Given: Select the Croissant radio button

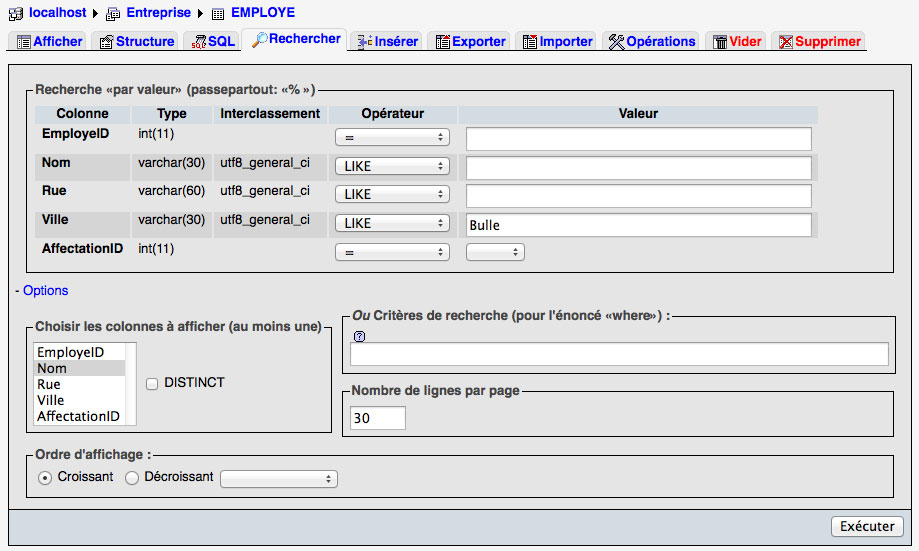Looking at the screenshot, I should (x=45, y=478).
